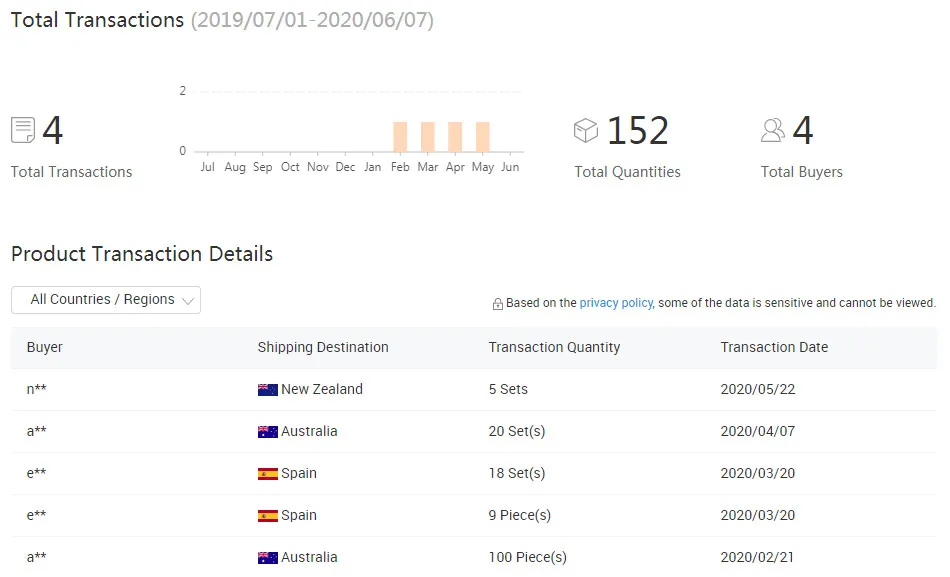The image size is (950, 577).
Task: Click the Total Buyers people icon
Action: 773,130
